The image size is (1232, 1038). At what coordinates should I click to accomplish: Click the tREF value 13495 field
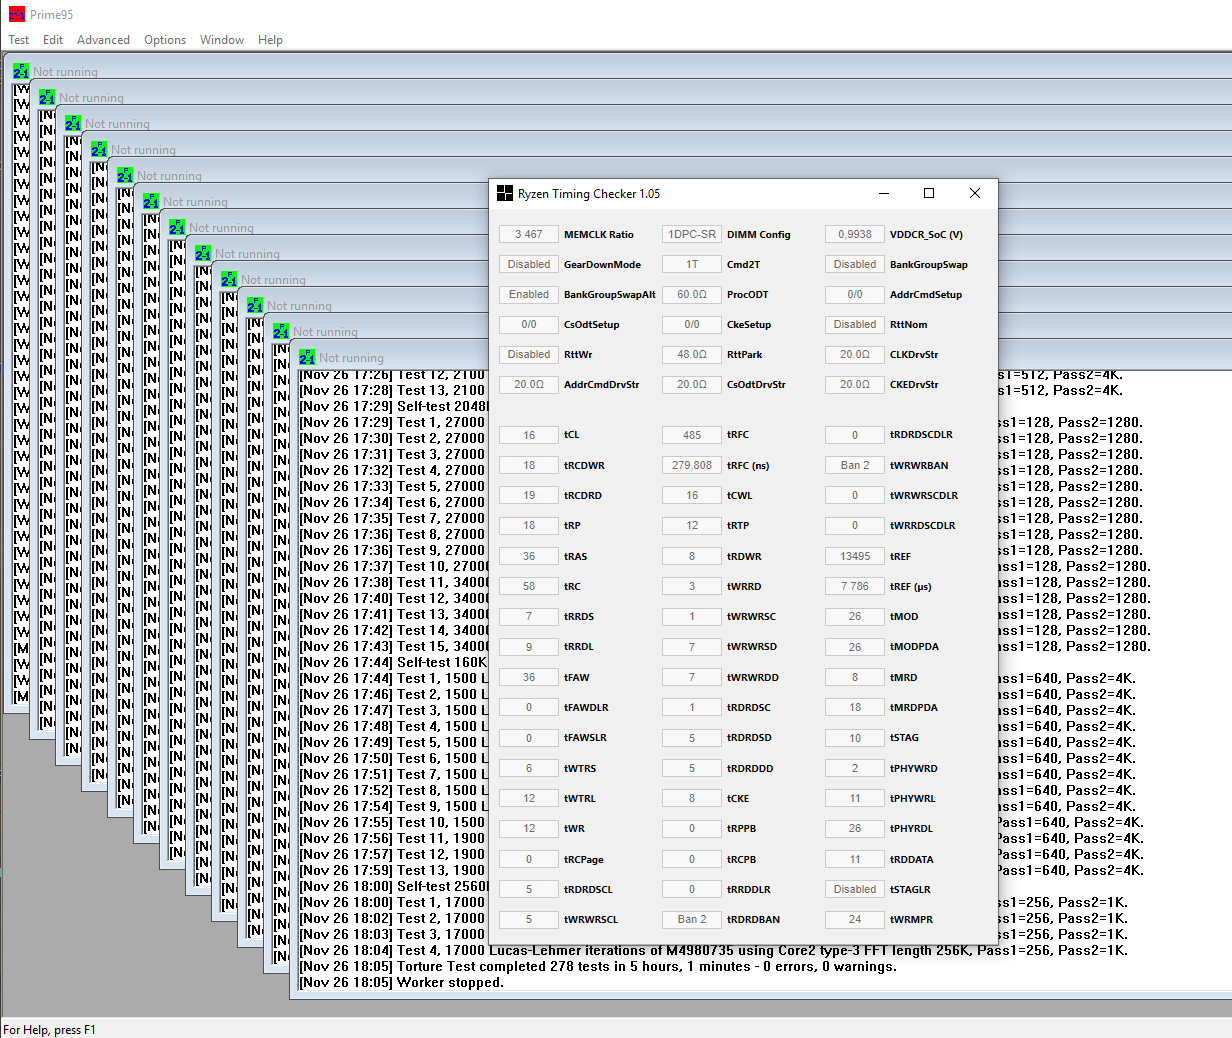pos(855,556)
